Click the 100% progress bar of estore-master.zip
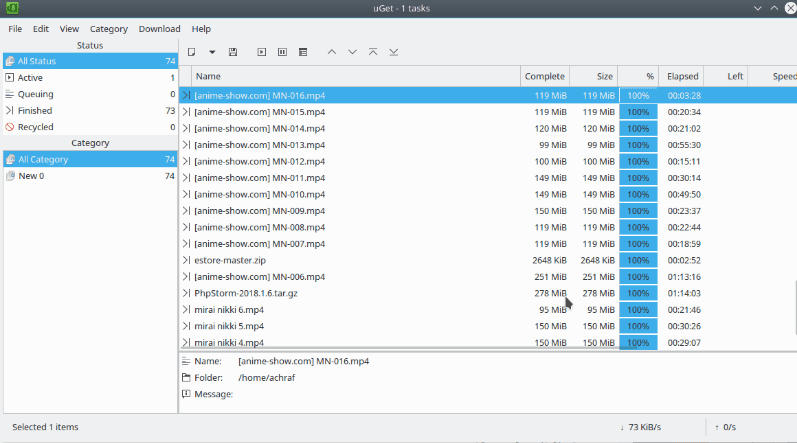 pos(638,260)
